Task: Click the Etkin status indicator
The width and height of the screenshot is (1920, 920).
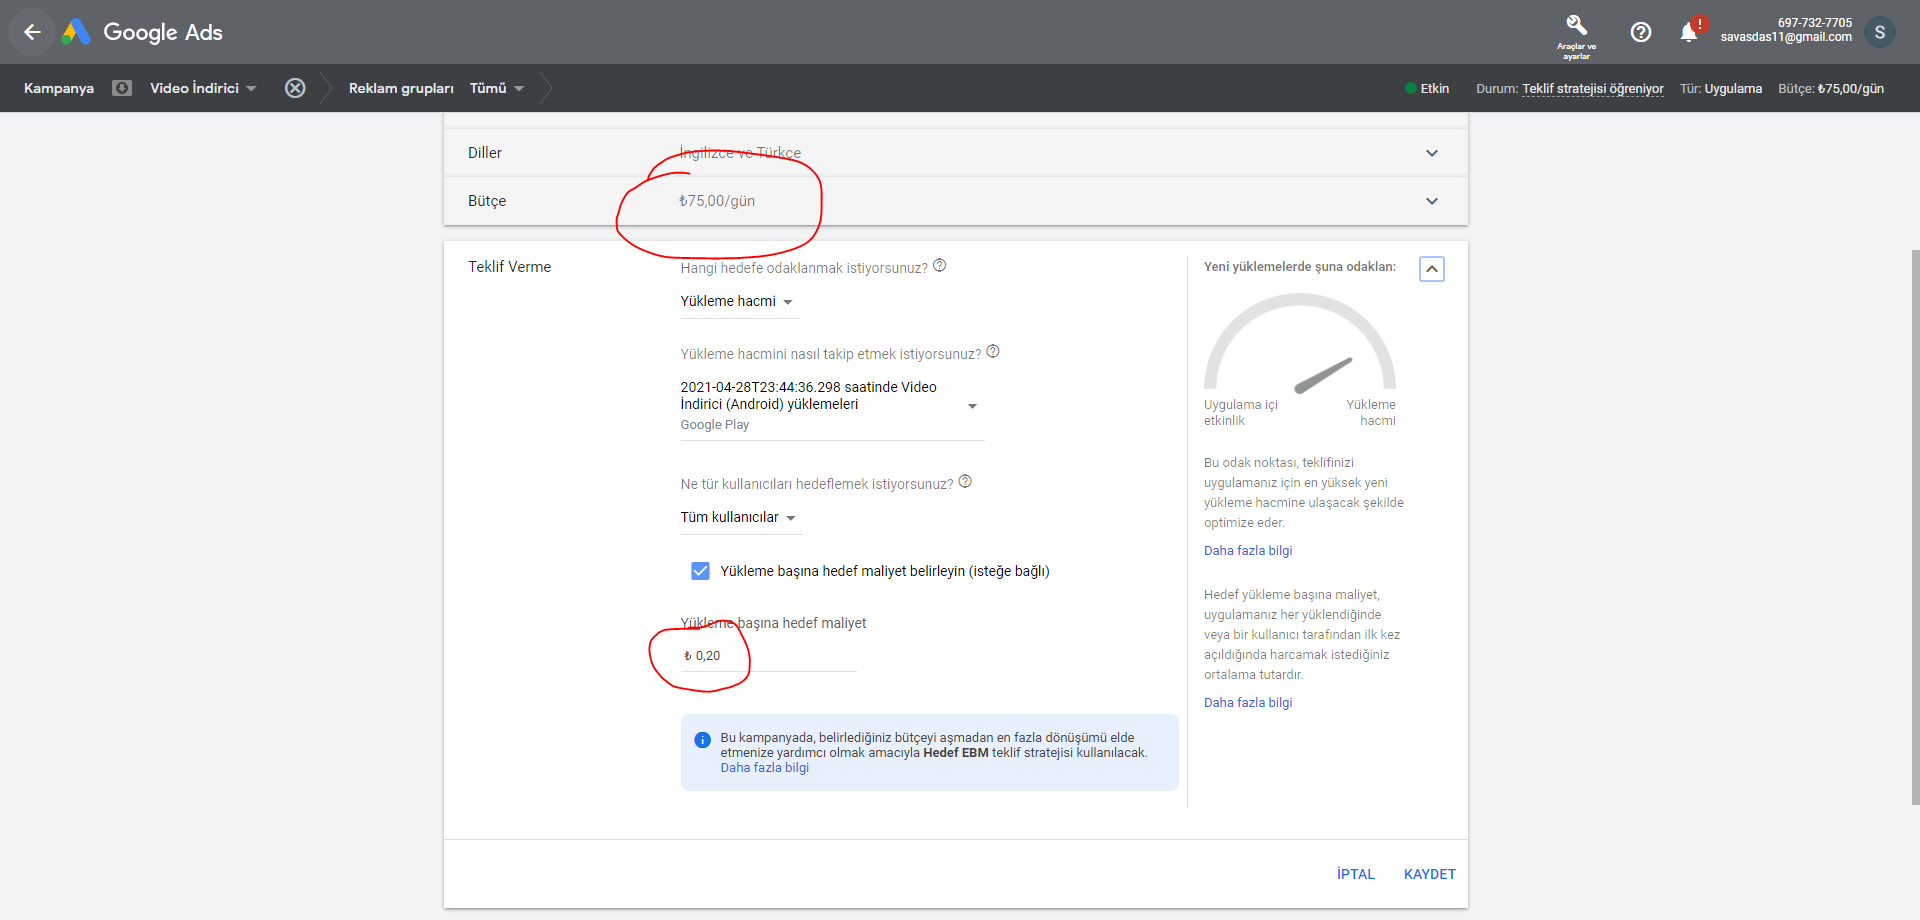Action: (x=1427, y=89)
